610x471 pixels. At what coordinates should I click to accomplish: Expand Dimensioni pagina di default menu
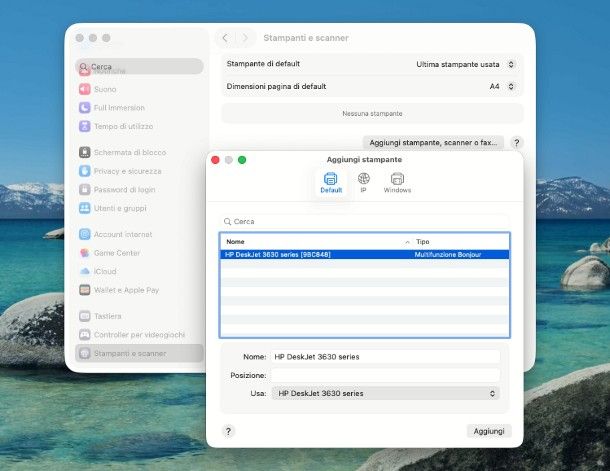502,87
